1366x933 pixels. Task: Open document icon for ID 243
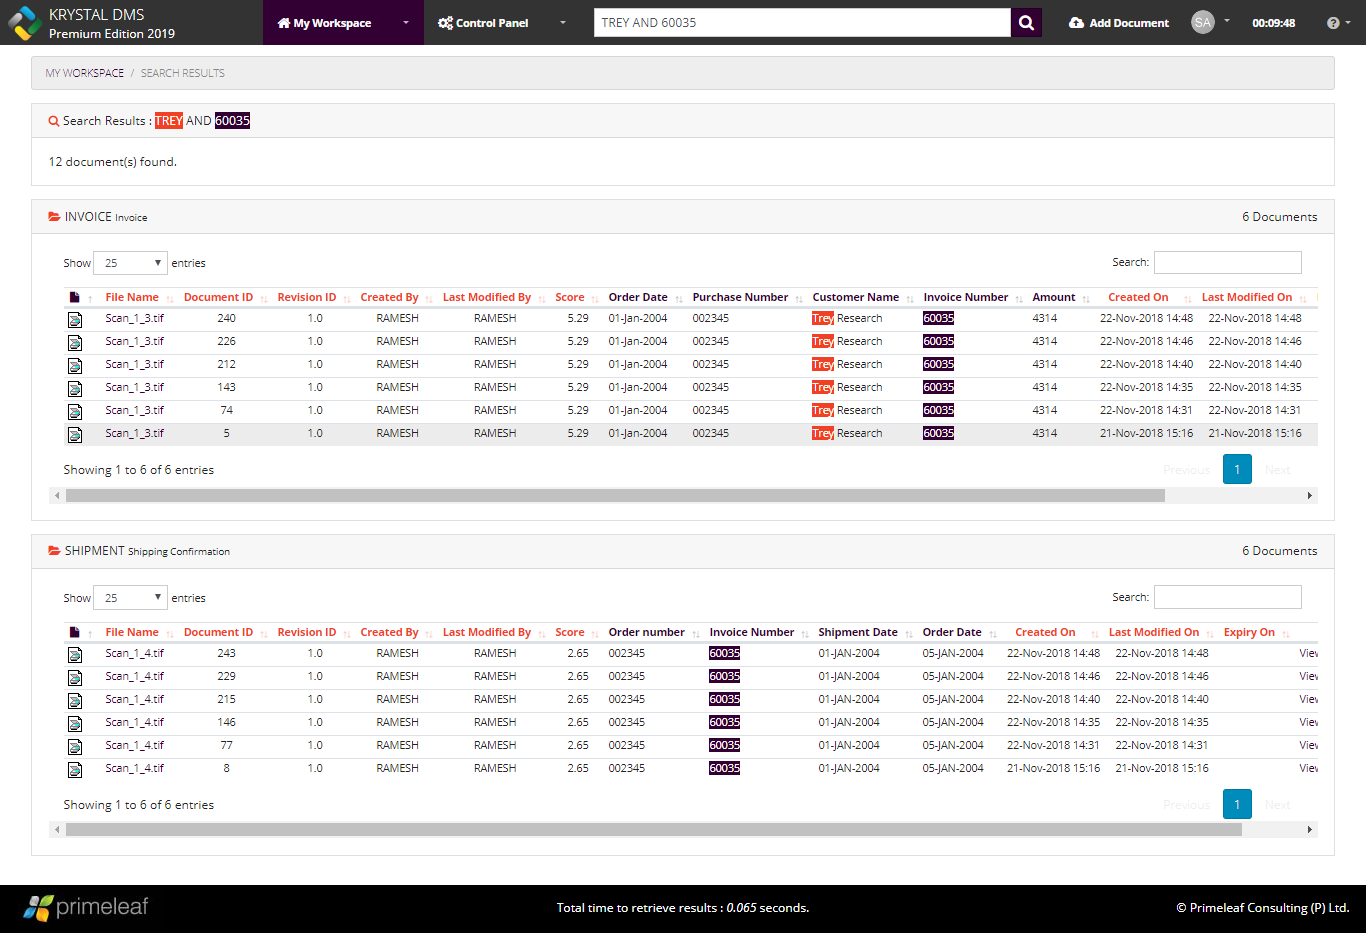(x=75, y=654)
